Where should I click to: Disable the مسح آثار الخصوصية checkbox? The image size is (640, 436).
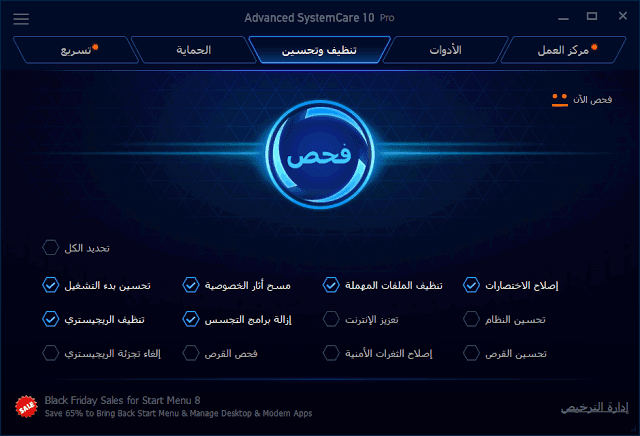191,285
